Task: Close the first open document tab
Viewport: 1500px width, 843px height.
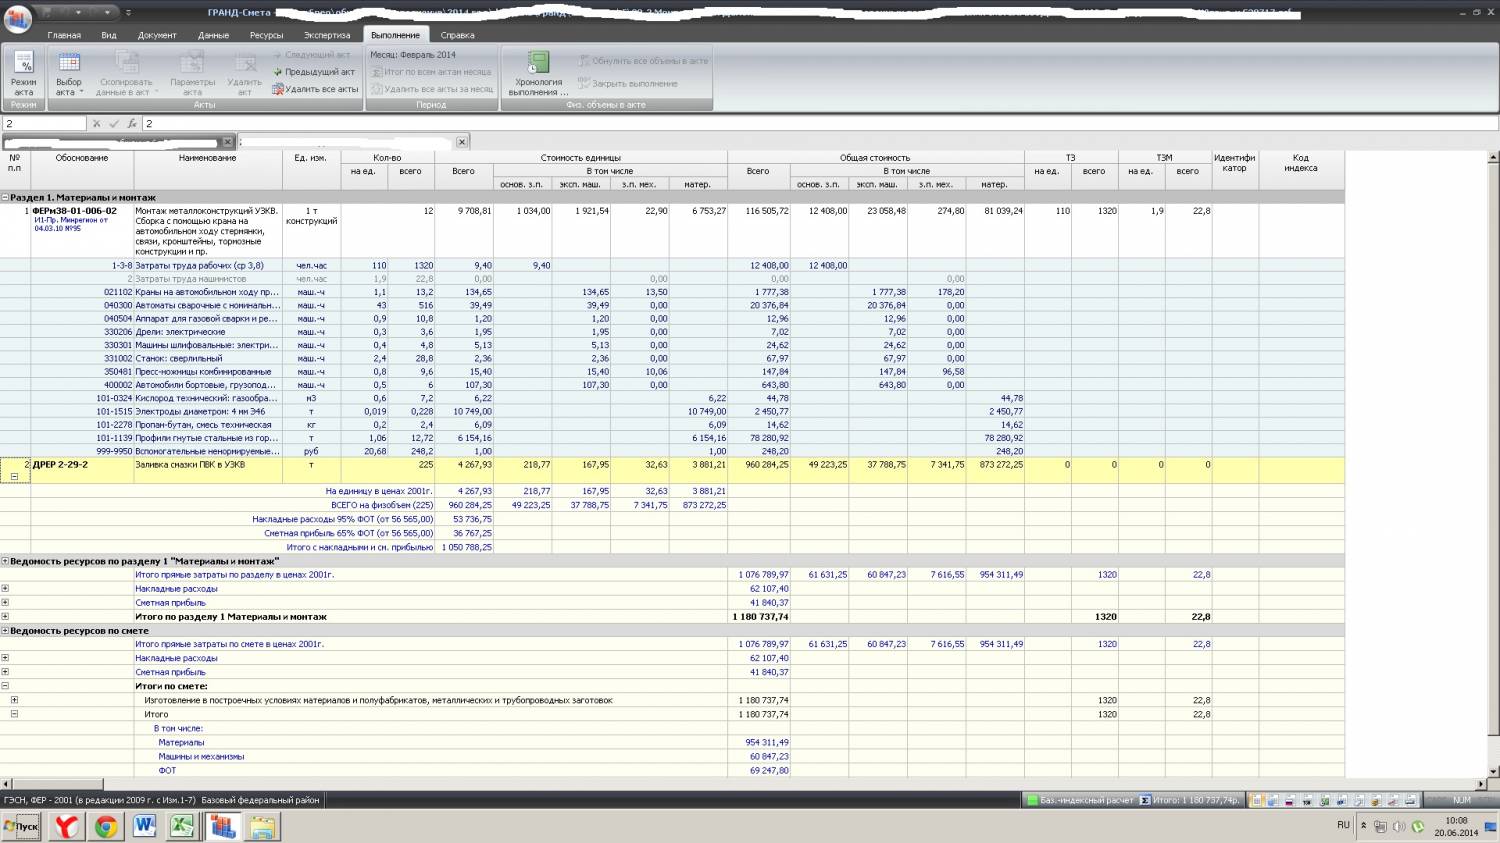Action: [x=227, y=142]
